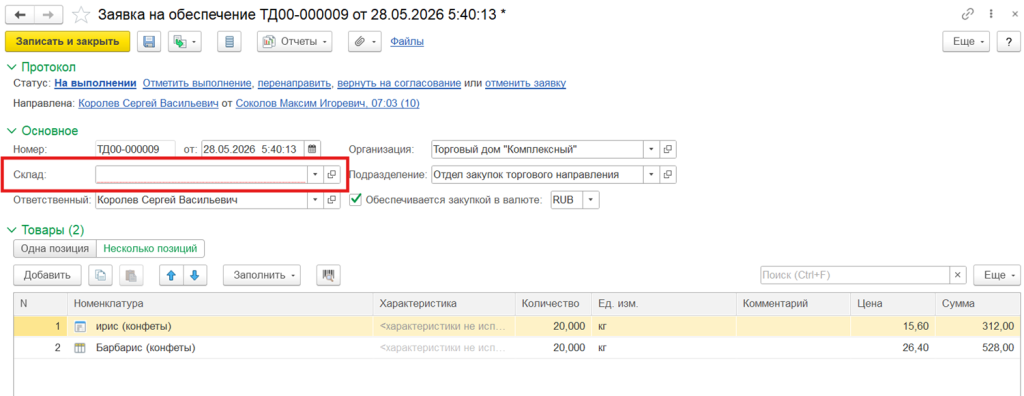
Task: Open the vertical dots window menu
Action: (x=991, y=14)
